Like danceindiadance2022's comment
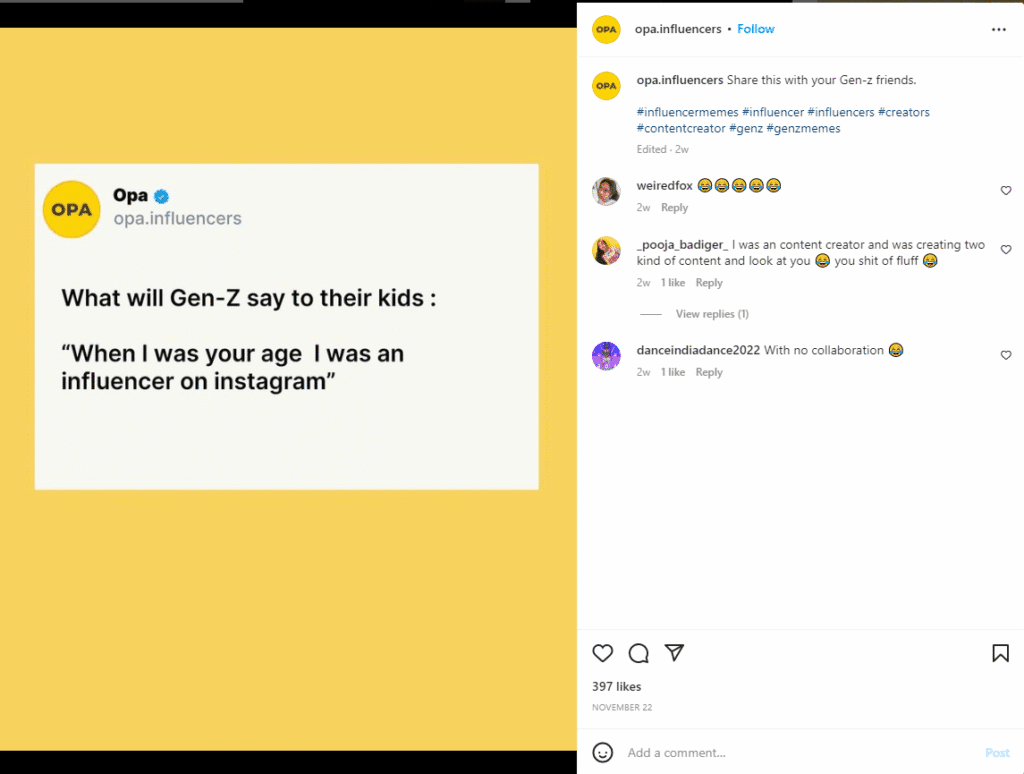Image resolution: width=1024 pixels, height=774 pixels. point(1006,355)
